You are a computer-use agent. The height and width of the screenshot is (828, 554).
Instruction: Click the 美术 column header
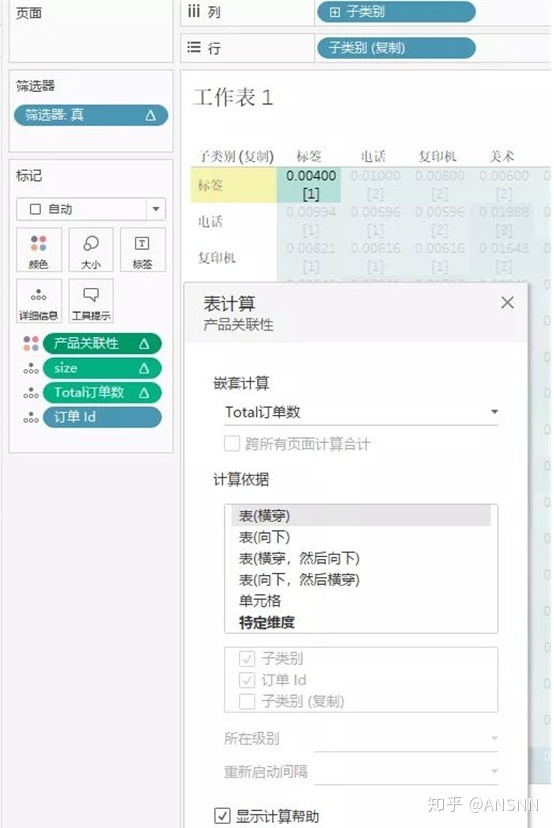coord(502,156)
